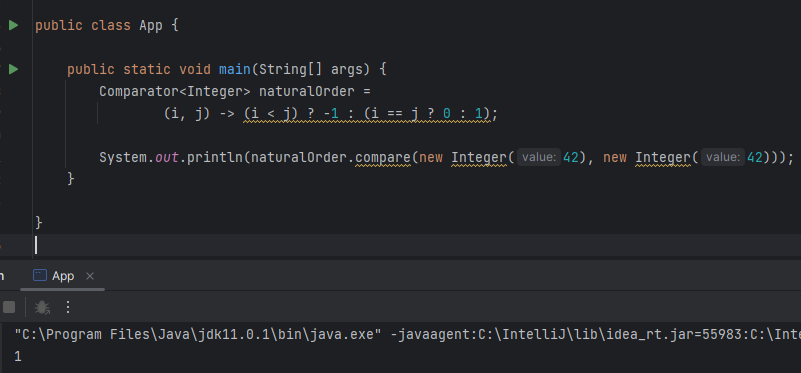
Task: Click the 'main' method name
Action: click(235, 69)
